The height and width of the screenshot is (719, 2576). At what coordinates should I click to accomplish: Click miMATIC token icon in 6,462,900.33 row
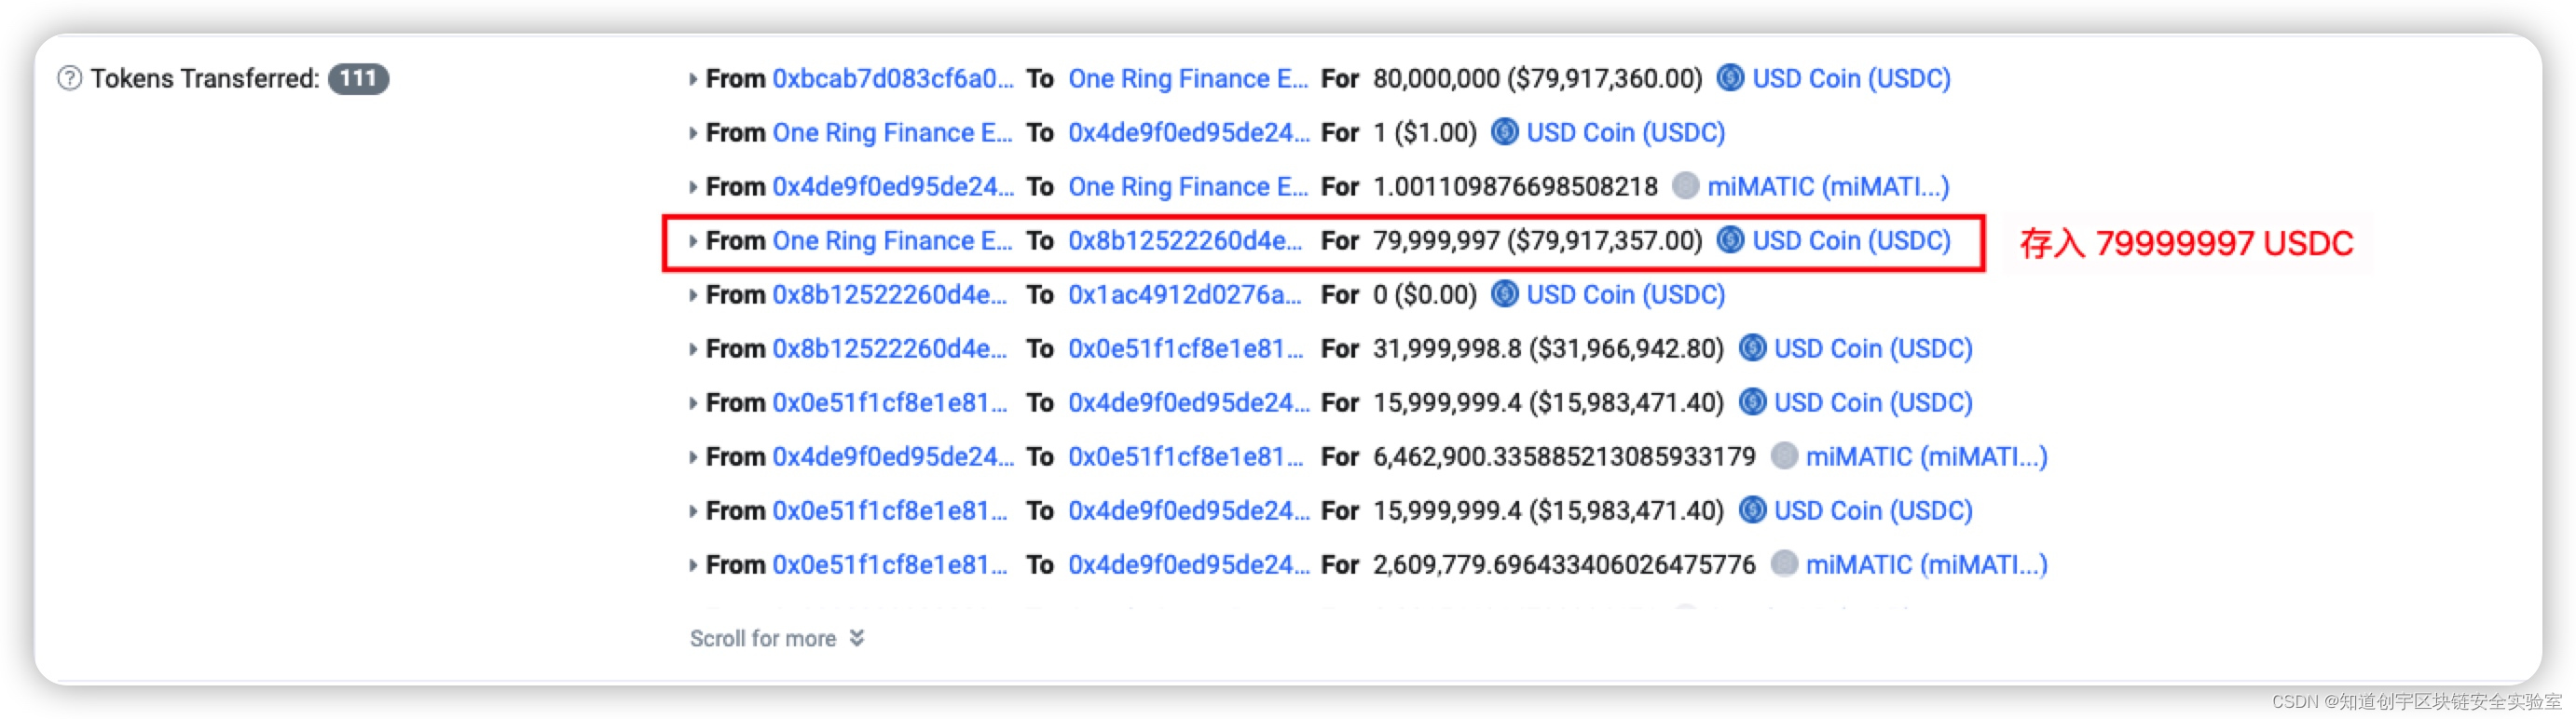click(x=1784, y=456)
